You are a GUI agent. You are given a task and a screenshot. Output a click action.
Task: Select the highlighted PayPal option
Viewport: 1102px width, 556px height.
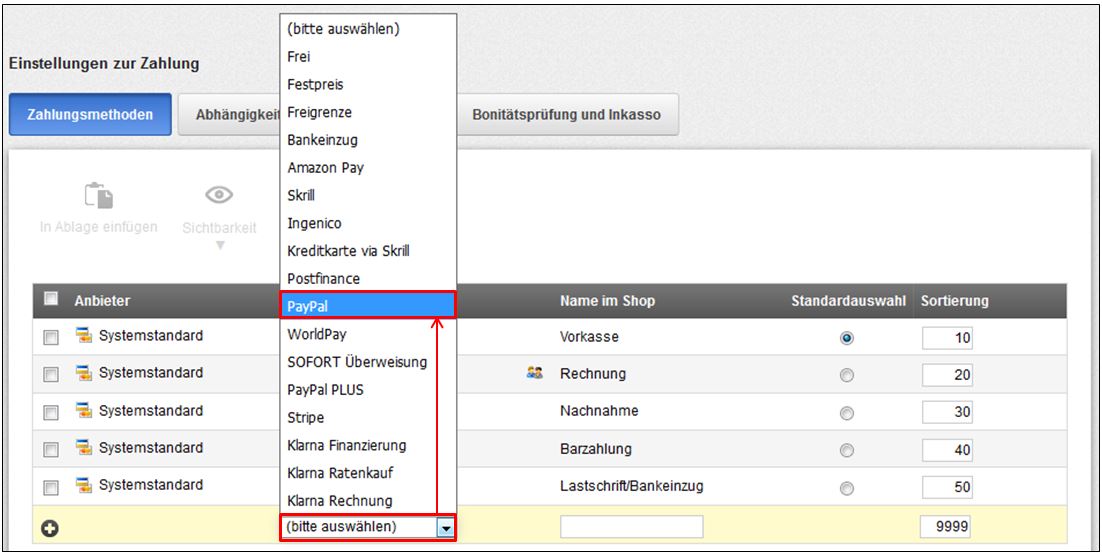pyautogui.click(x=368, y=306)
